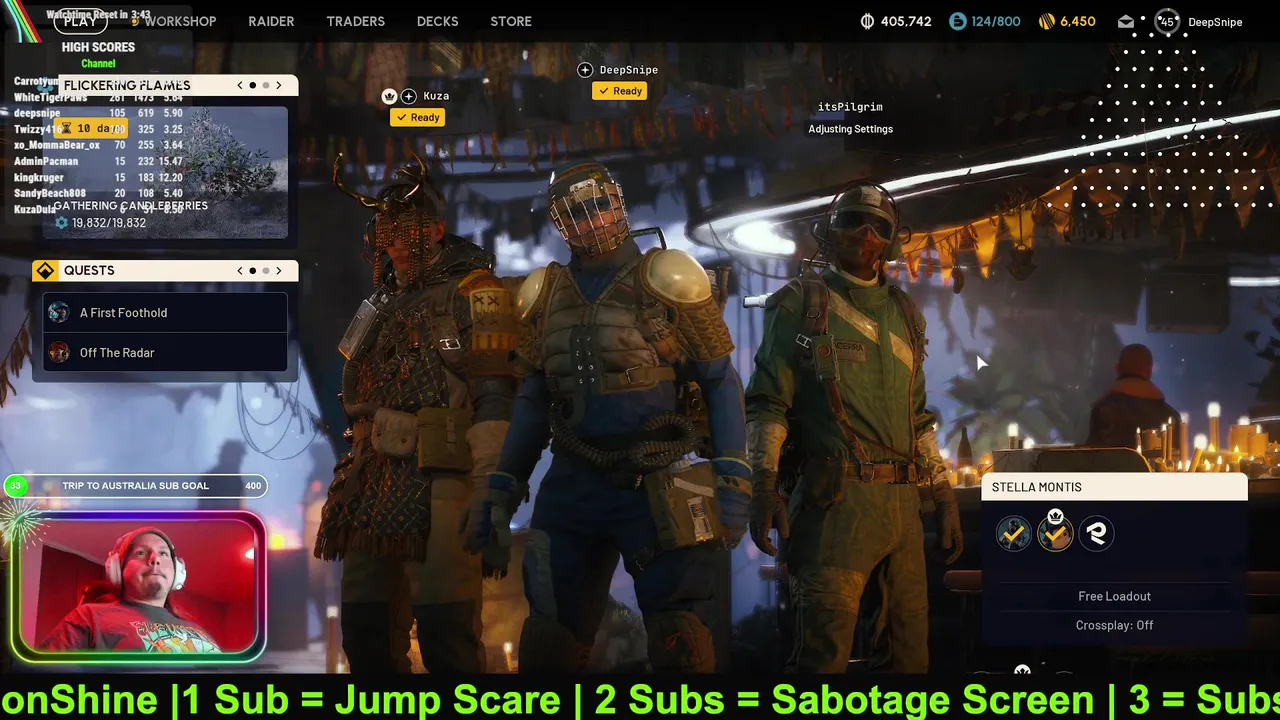
Task: Click the Gathering Candleberries event thumbnail
Action: pyautogui.click(x=165, y=172)
